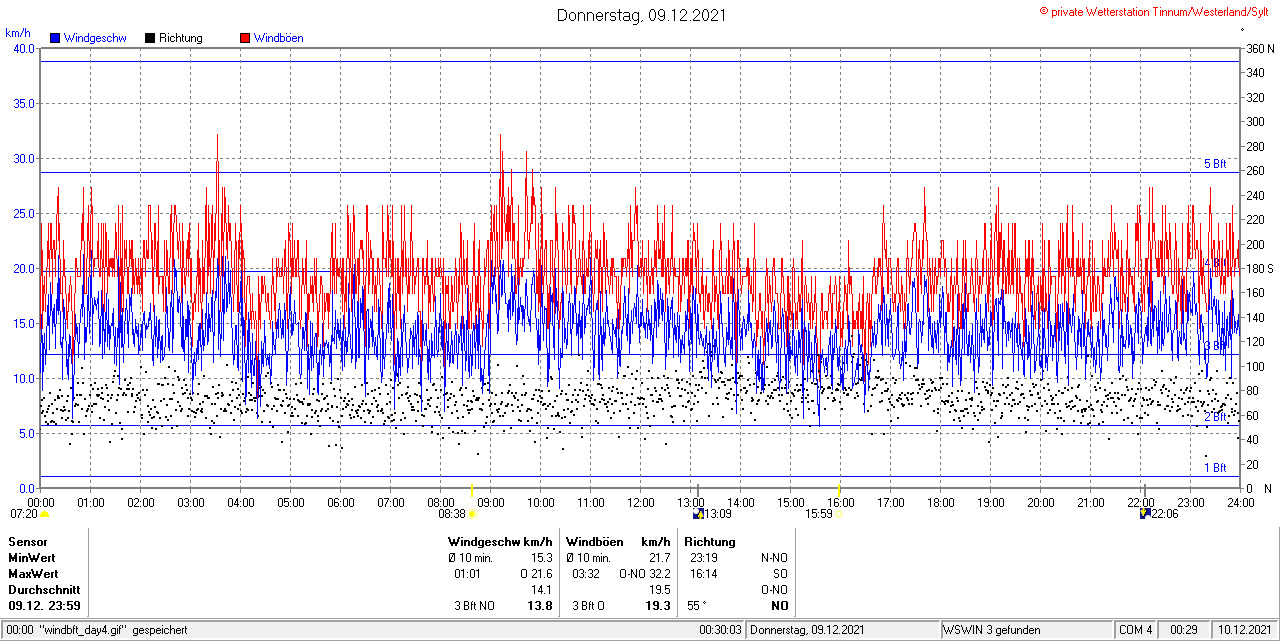This screenshot has height=641, width=1280.
Task: Click the 3 Bft NO value
Action: tap(475, 606)
